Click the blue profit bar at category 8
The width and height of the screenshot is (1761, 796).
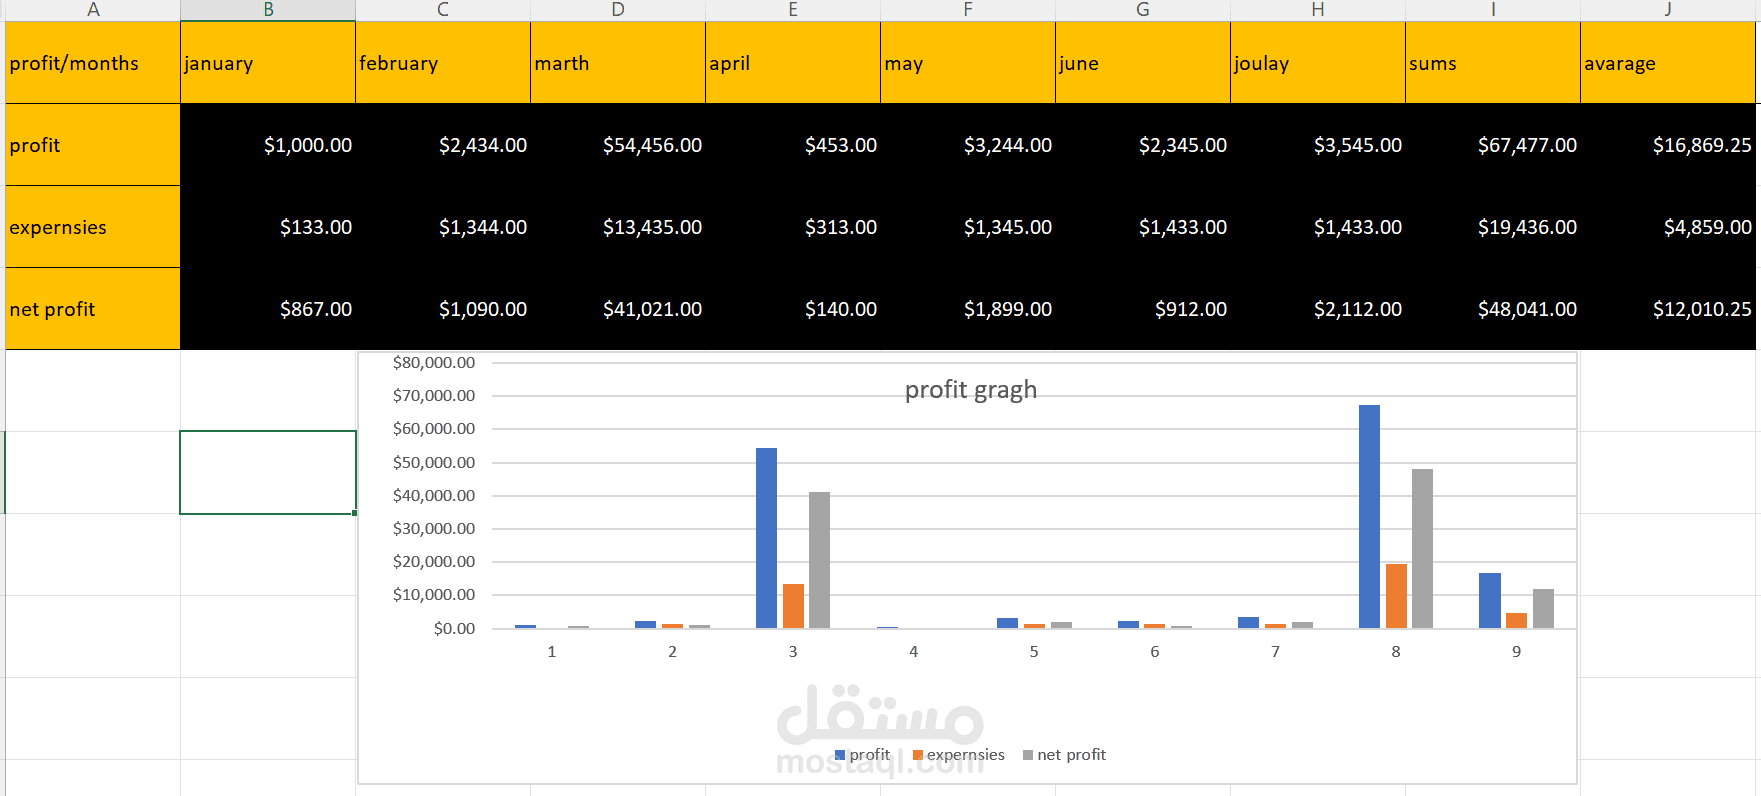[x=1369, y=516]
